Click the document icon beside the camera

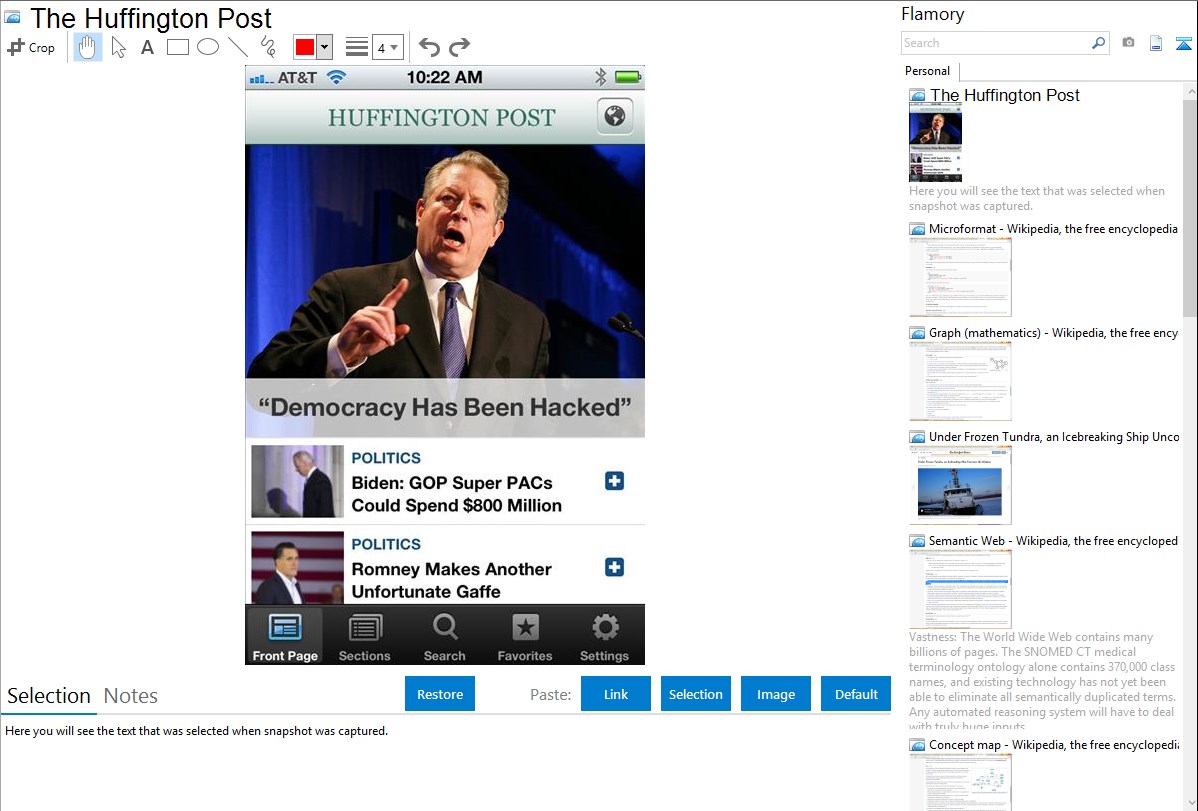pyautogui.click(x=1156, y=43)
